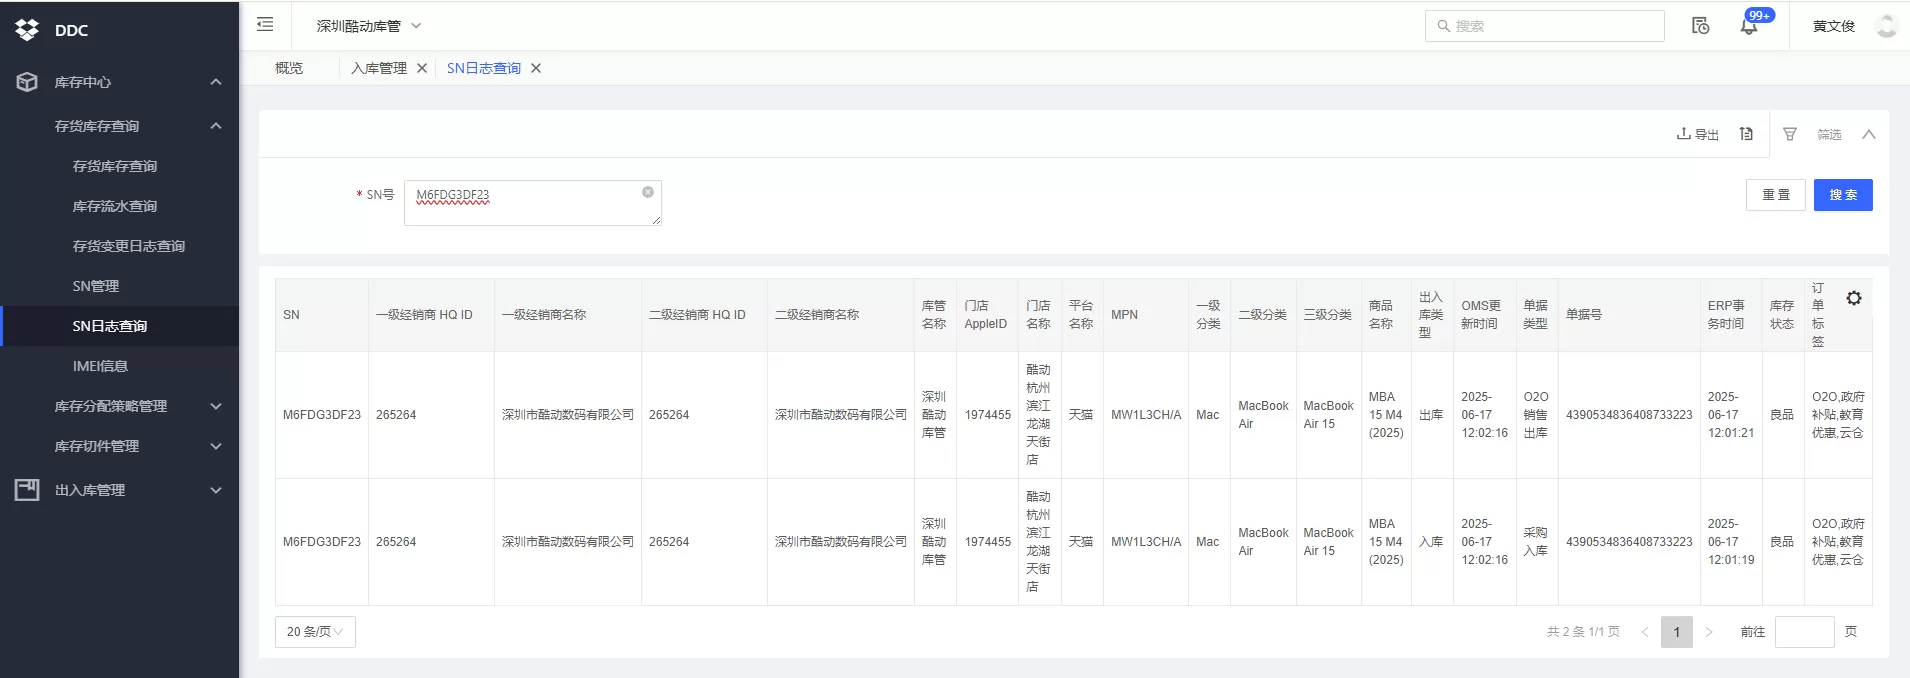Clear the SN number input field
This screenshot has height=678, width=1910.
[648, 192]
